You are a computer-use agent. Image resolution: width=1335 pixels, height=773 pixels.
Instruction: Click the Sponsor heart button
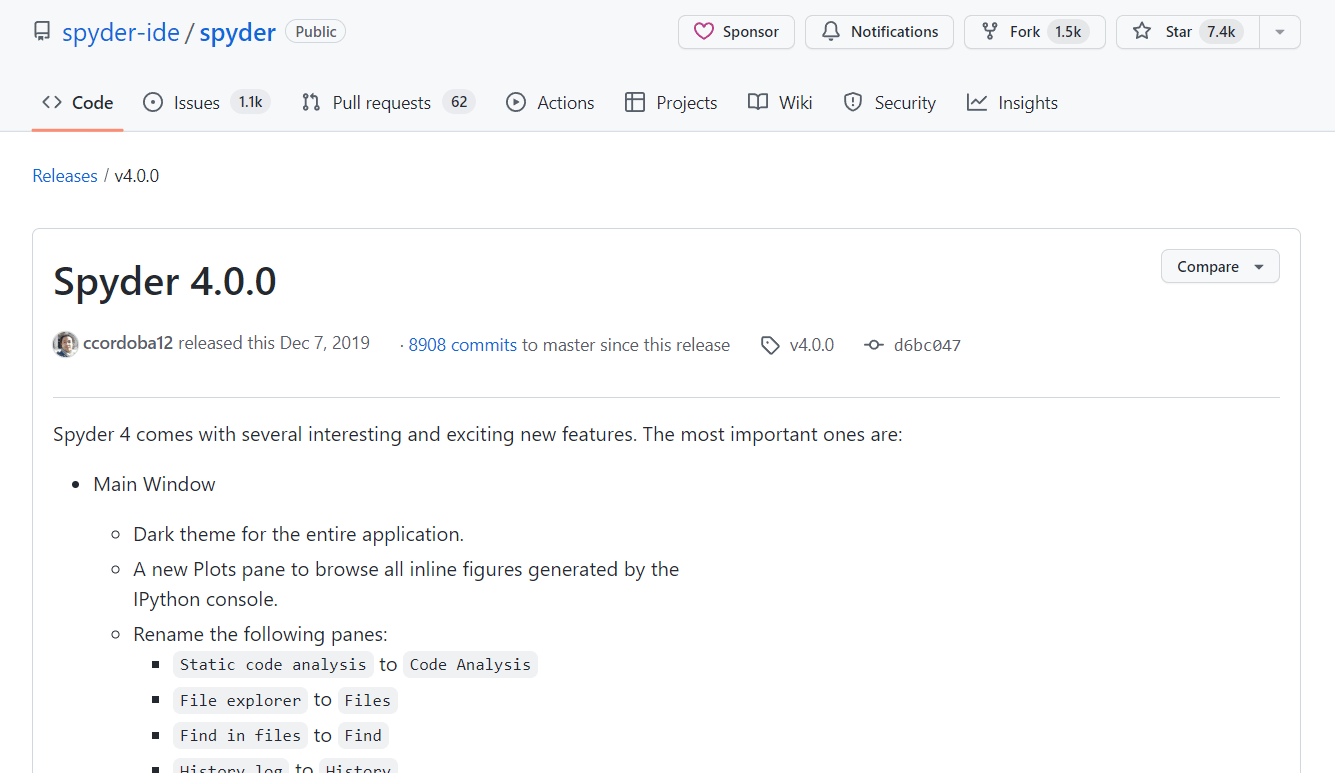tap(736, 32)
